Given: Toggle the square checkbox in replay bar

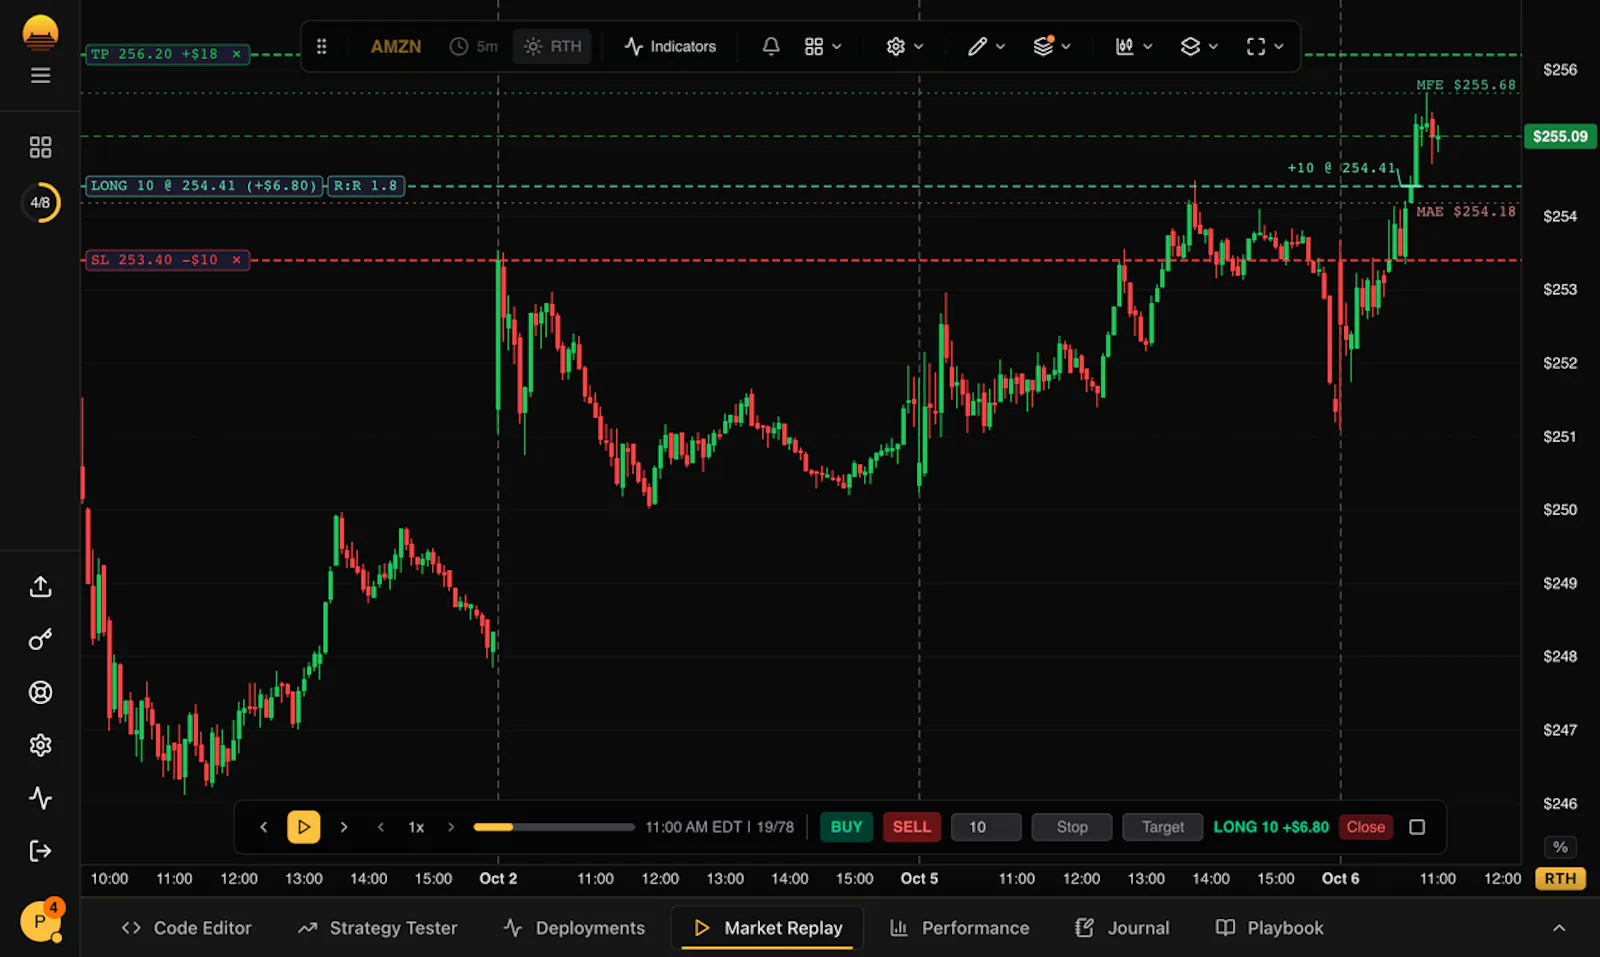Looking at the screenshot, I should coord(1417,827).
